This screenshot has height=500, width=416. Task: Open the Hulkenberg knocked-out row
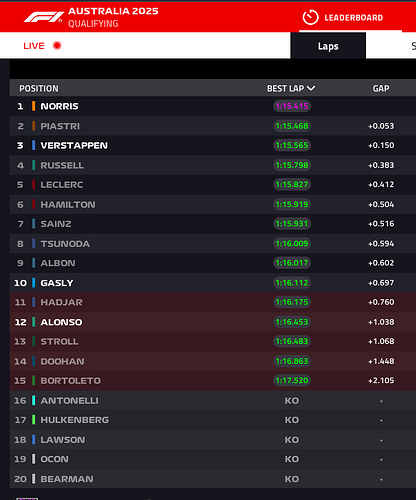[213, 420]
